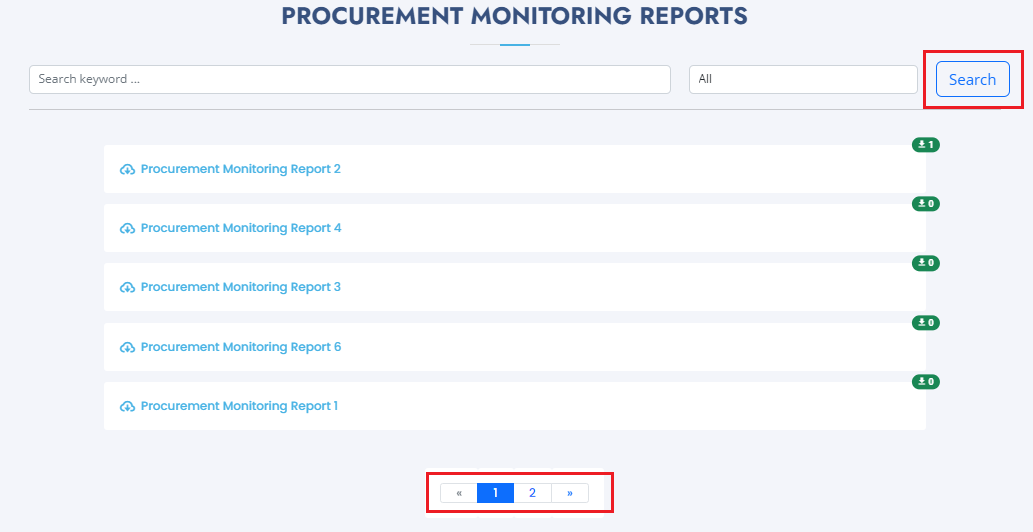Click download count badge on Report 3
1033x532 pixels.
926,263
